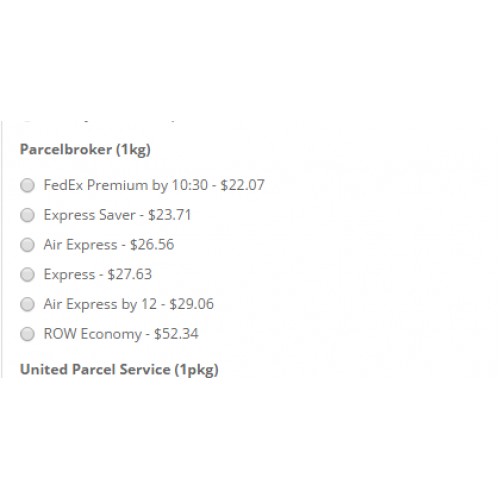Viewport: 500px width, 500px height.
Task: Pick the Express $27.63 radio button
Action: (x=27, y=275)
